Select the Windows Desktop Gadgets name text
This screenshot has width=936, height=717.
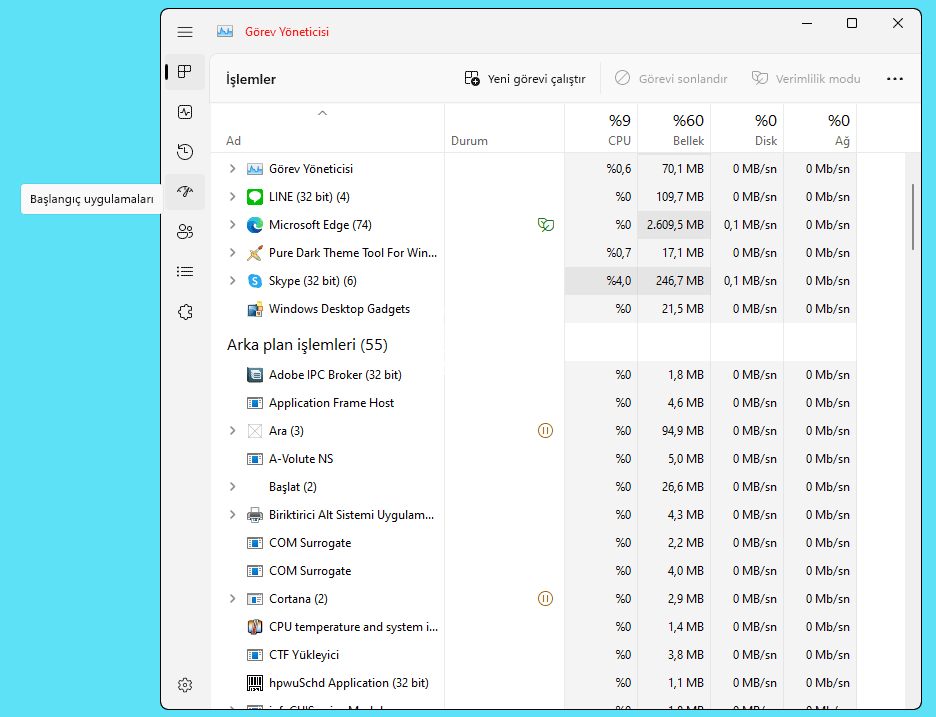coord(339,309)
